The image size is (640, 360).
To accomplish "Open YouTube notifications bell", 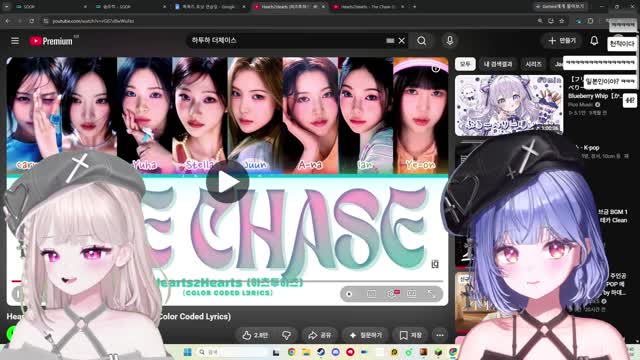I will pyautogui.click(x=594, y=40).
